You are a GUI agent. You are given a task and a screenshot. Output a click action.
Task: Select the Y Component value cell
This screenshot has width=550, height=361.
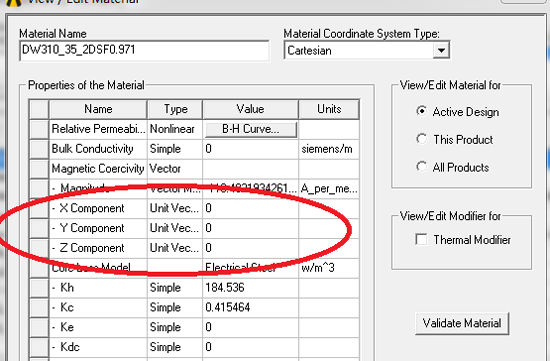click(x=250, y=228)
